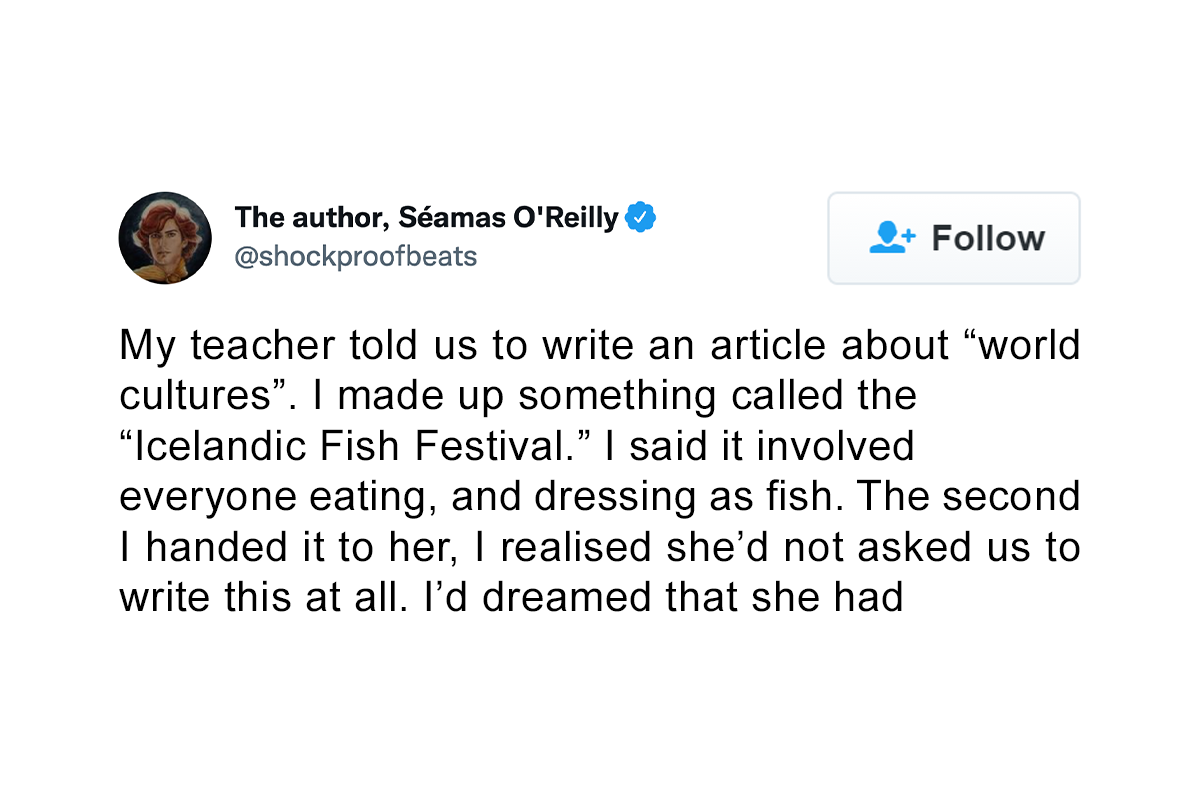
Task: Click the person-plus icon in Follow button
Action: pos(892,238)
